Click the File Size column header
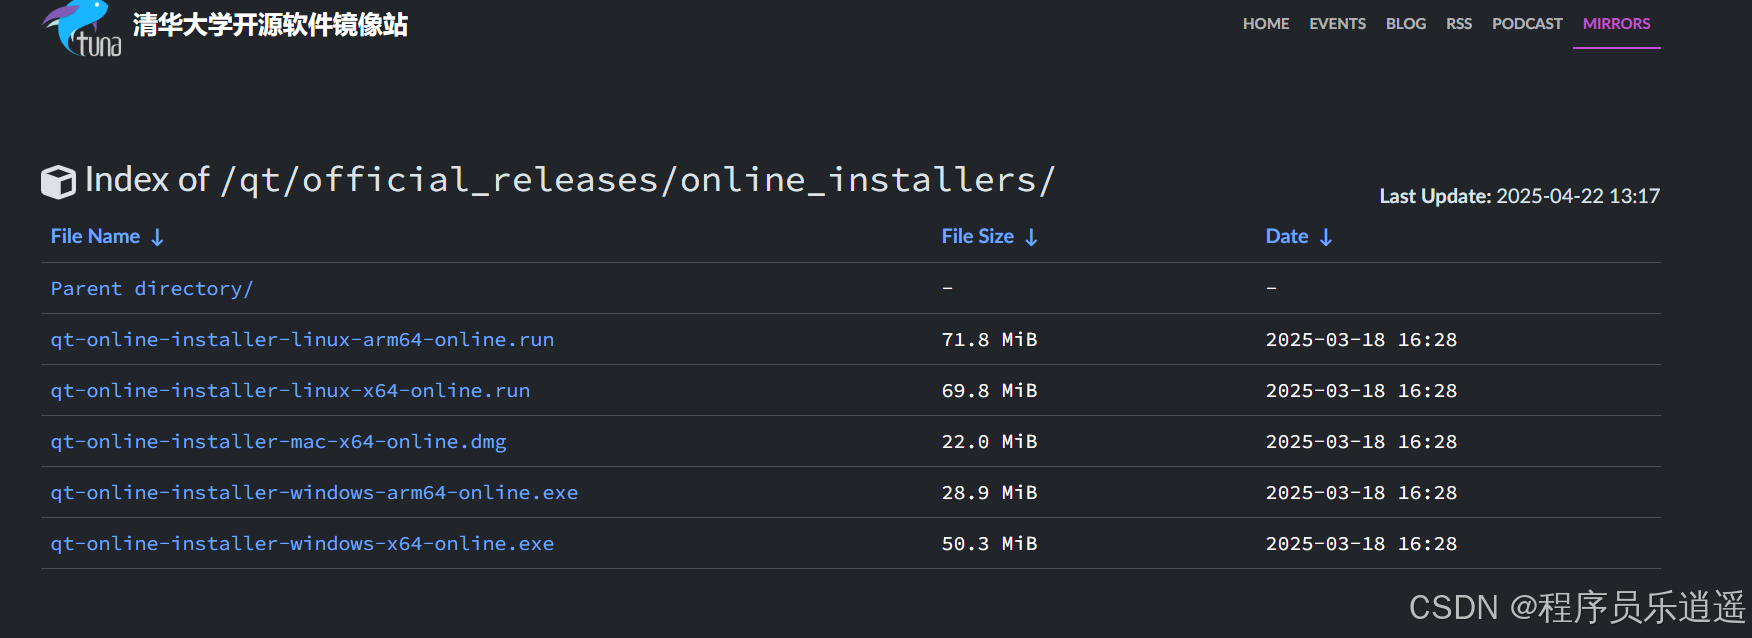The height and width of the screenshot is (638, 1752). (x=977, y=236)
